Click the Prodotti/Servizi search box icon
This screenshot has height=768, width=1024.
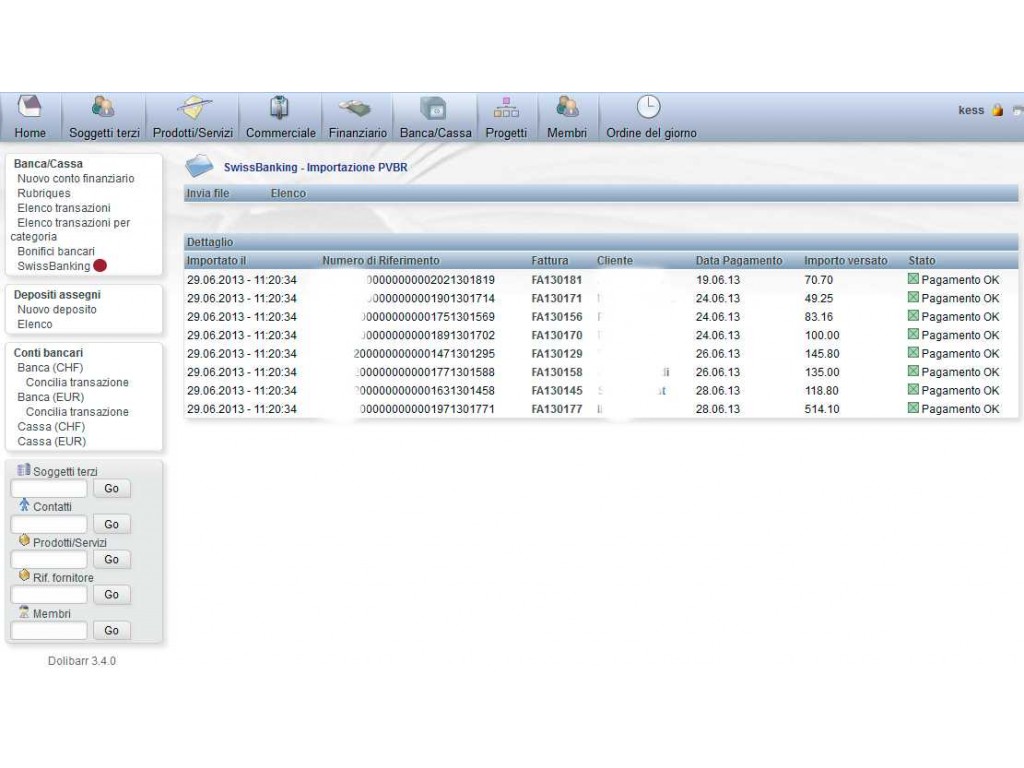24,540
